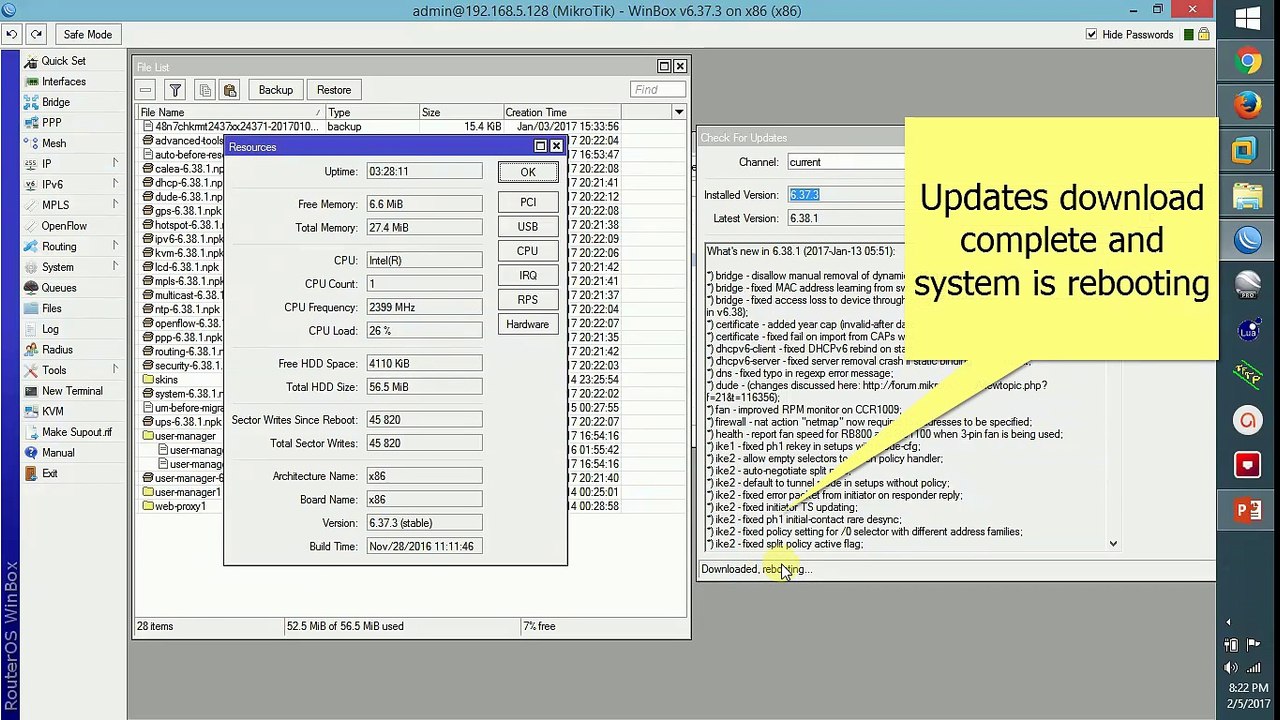Viewport: 1280px width, 720px height.
Task: Expand the System submenu
Action: [115, 267]
